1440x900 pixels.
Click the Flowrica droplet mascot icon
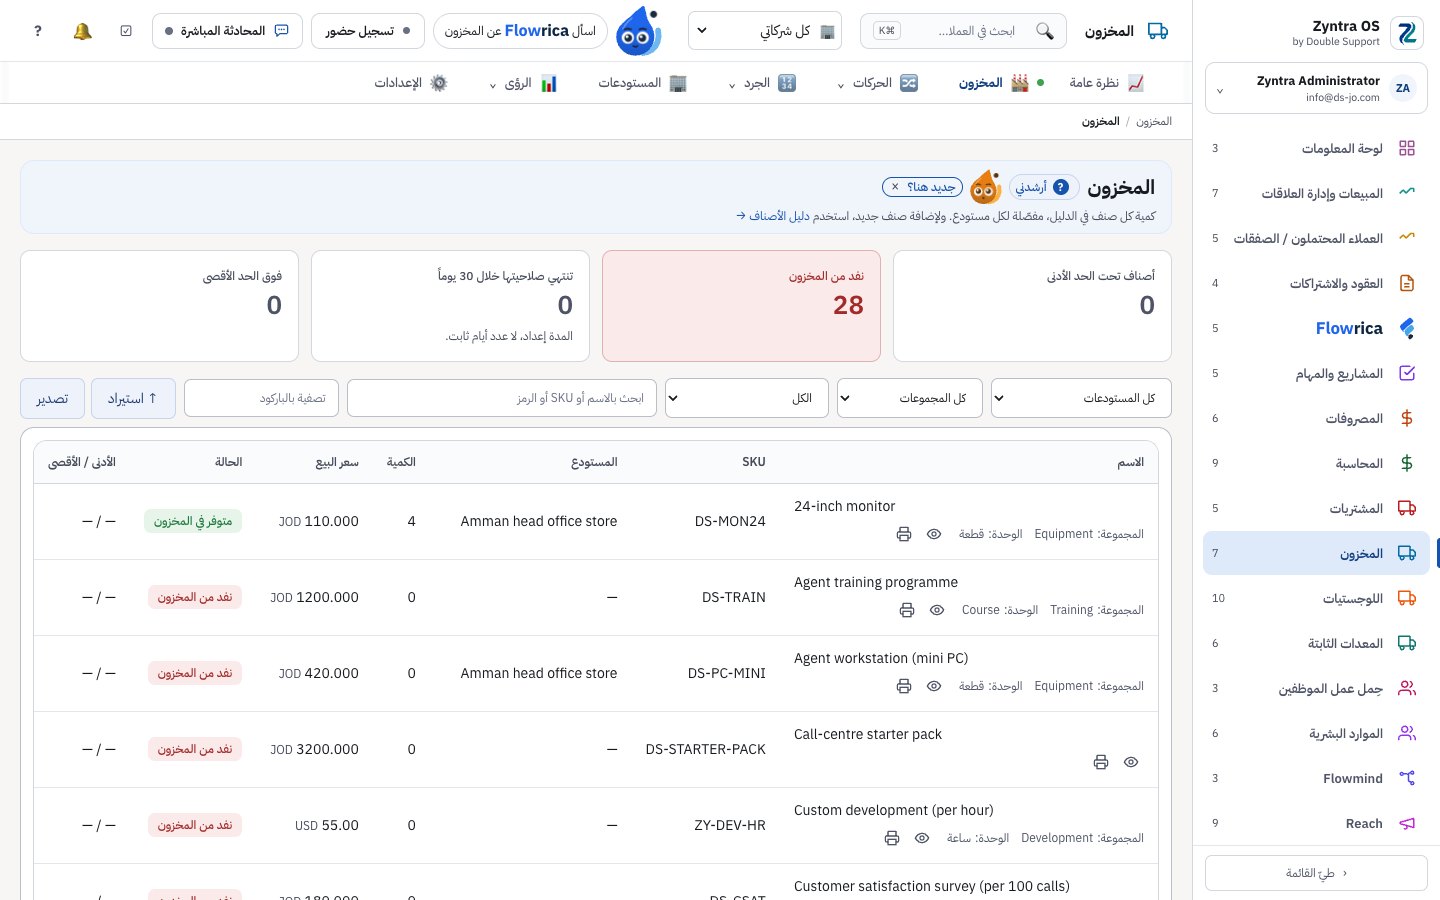click(639, 31)
